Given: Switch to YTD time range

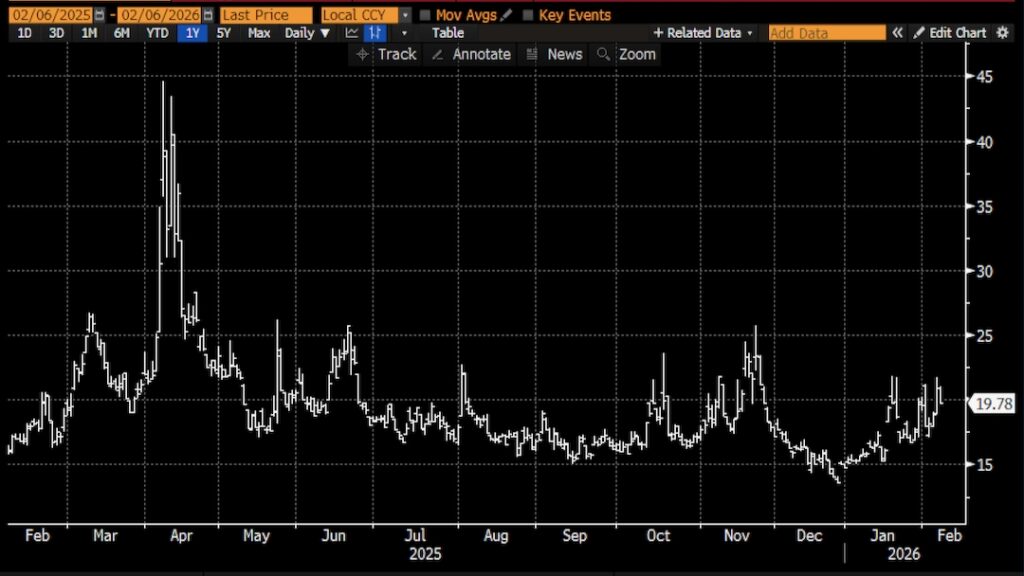Looking at the screenshot, I should (x=157, y=33).
